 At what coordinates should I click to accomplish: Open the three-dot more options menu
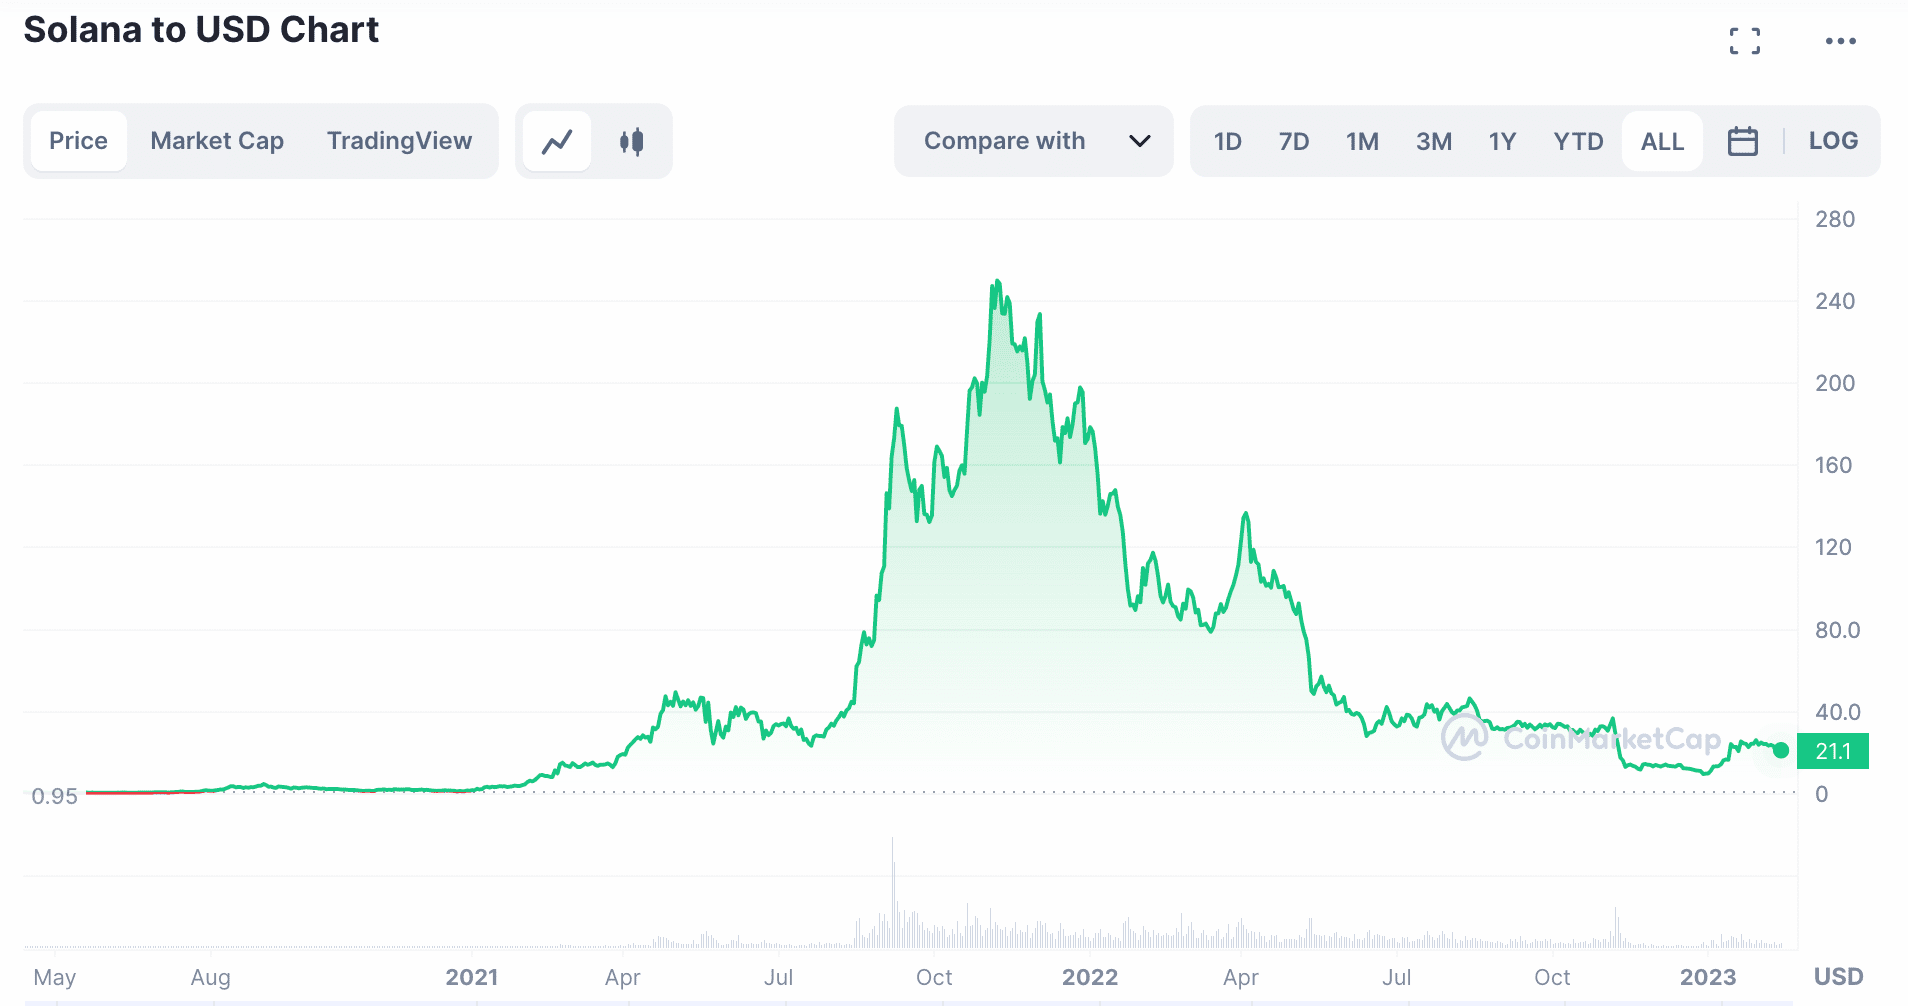point(1840,41)
